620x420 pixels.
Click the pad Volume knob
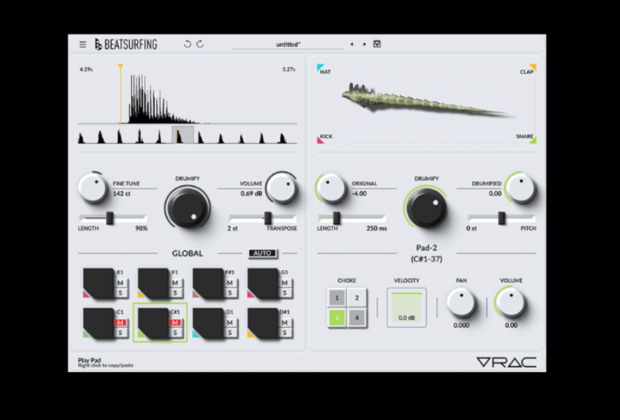[511, 303]
